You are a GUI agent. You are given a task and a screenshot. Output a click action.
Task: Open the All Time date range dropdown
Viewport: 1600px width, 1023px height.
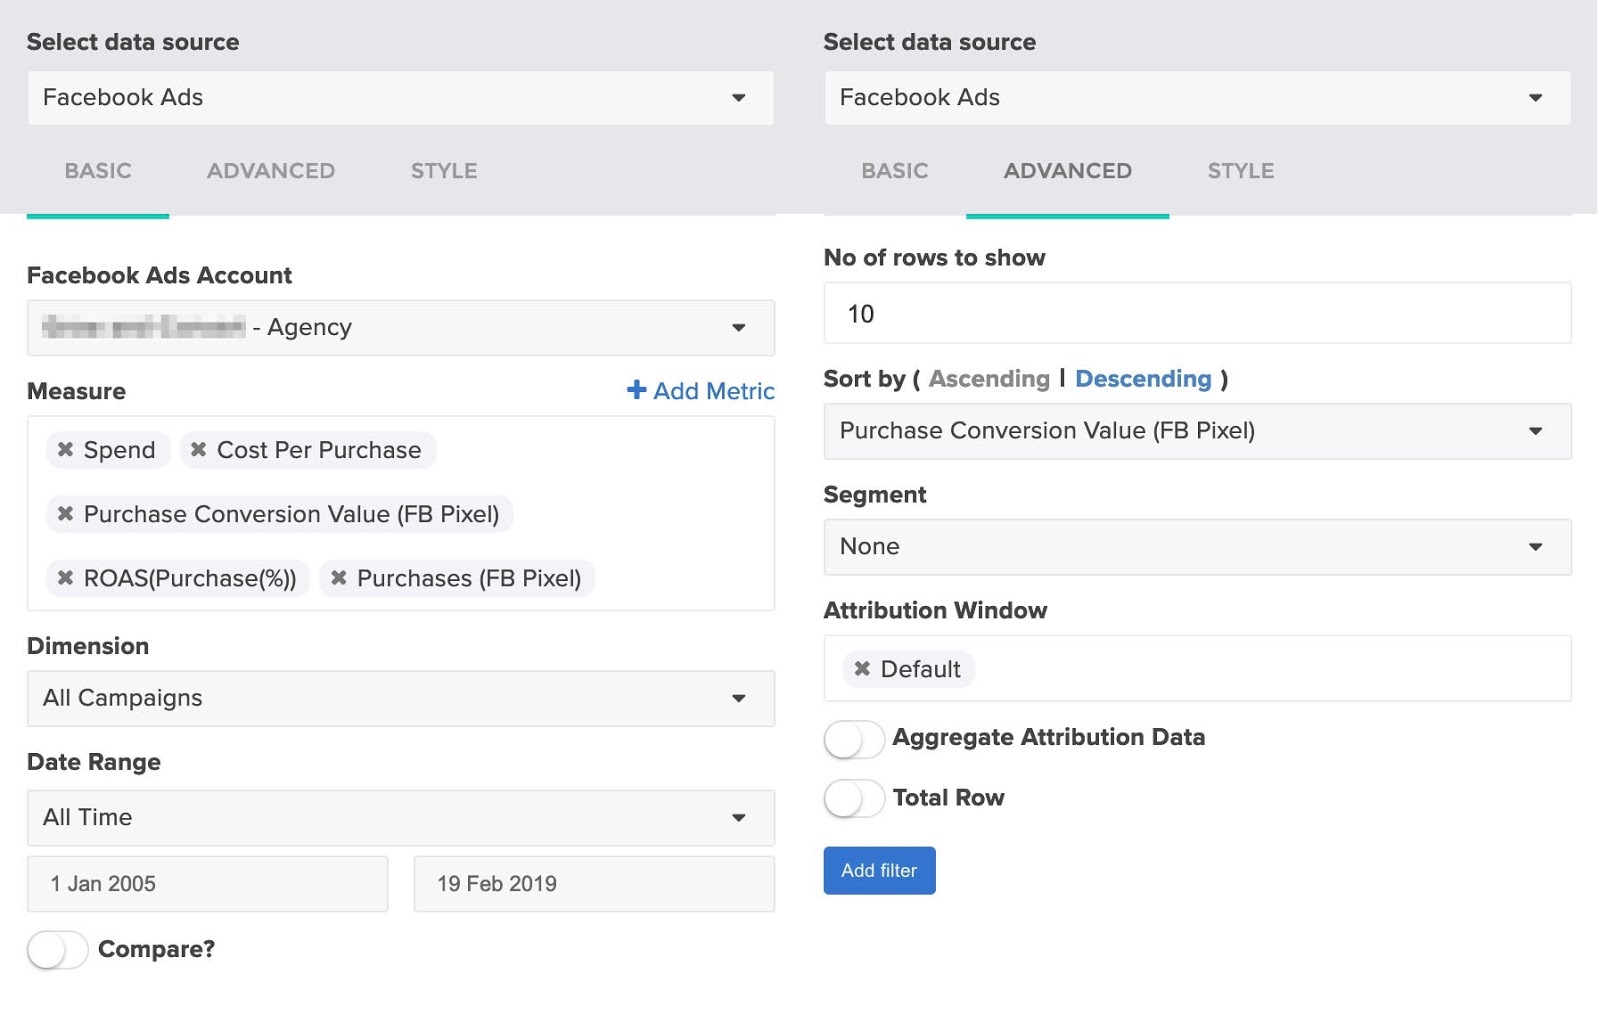point(401,818)
